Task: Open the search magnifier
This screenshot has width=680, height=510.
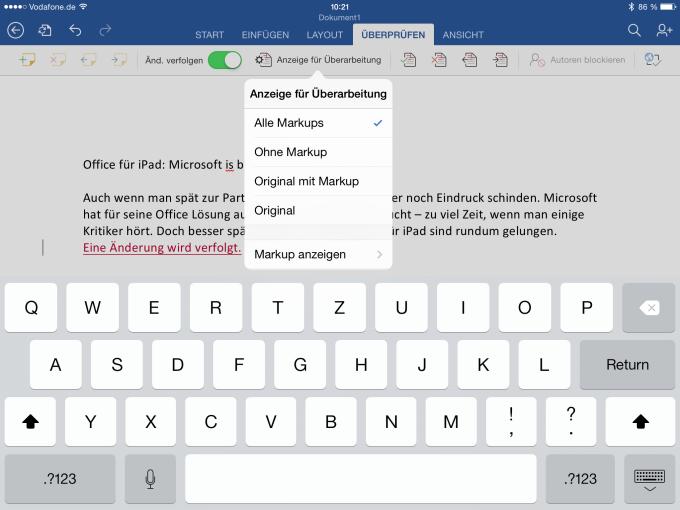Action: [x=634, y=30]
